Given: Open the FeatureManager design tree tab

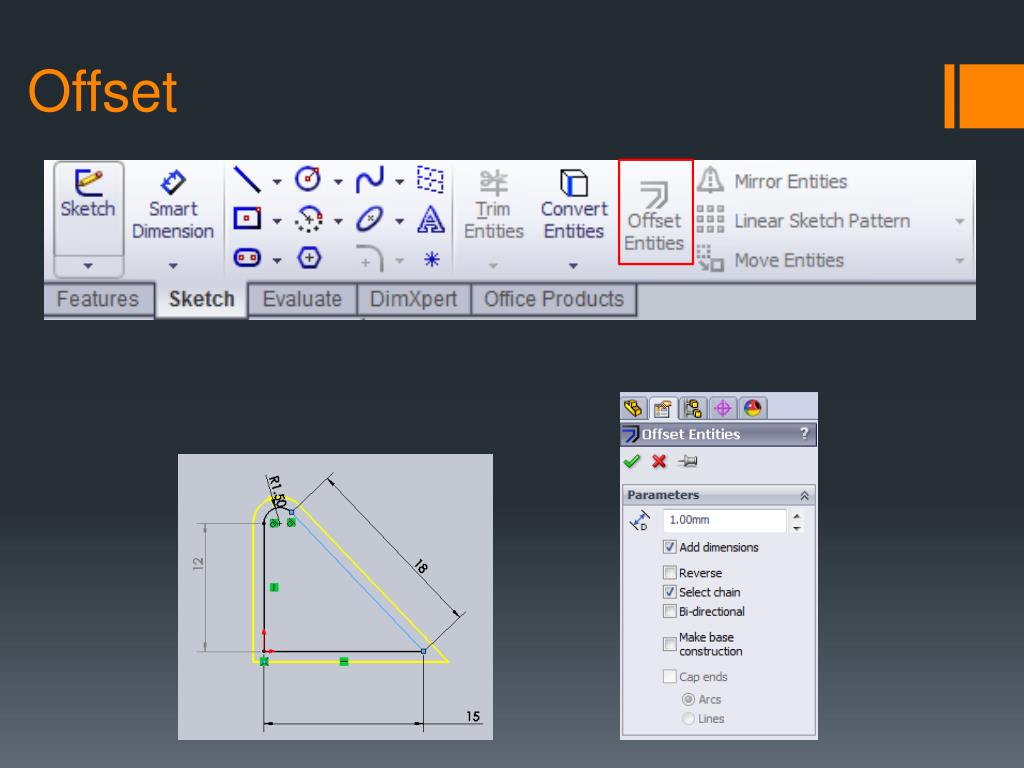Looking at the screenshot, I should [x=633, y=409].
